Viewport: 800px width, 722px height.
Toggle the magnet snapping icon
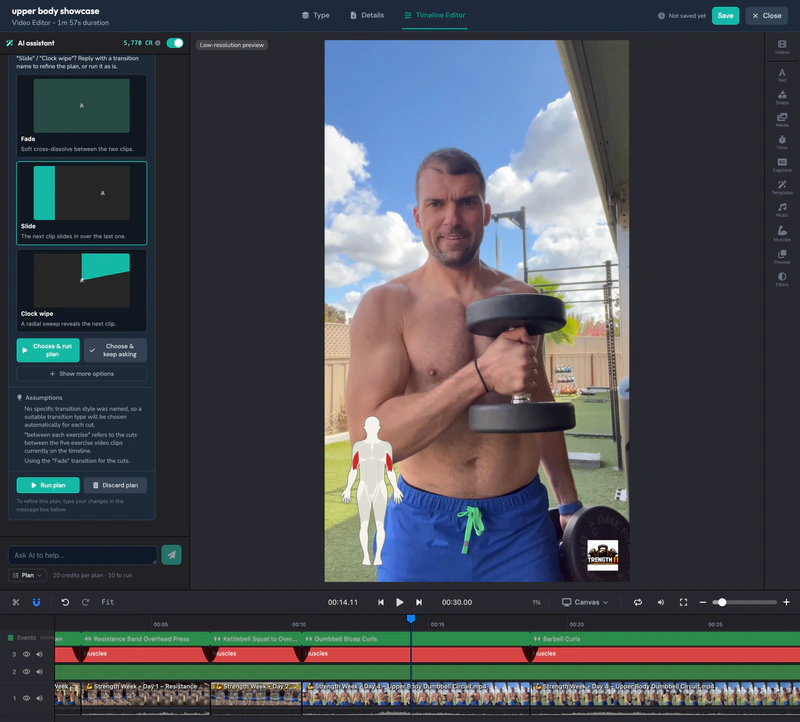pos(36,602)
